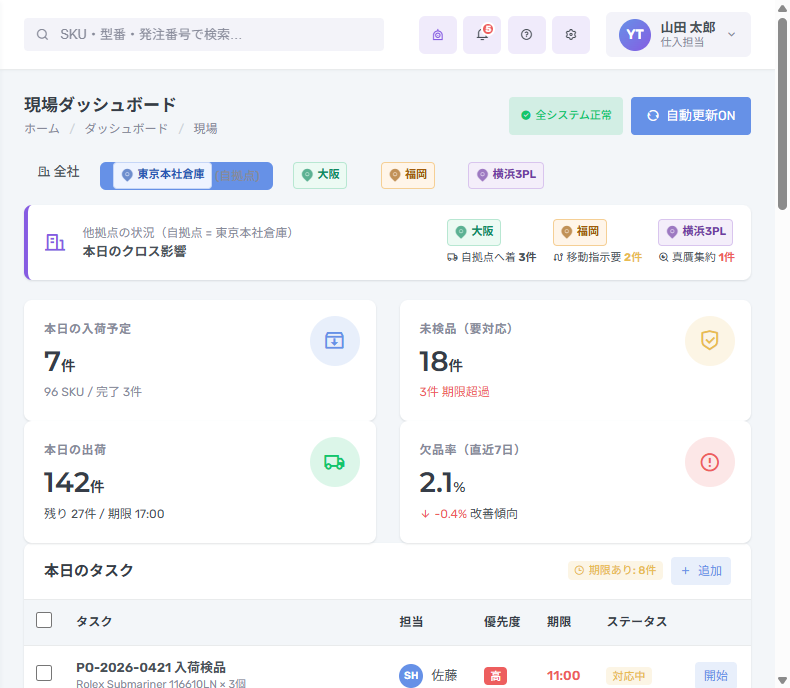Click the SH avatar for 佐藤
The height and width of the screenshot is (688, 790).
coord(411,675)
